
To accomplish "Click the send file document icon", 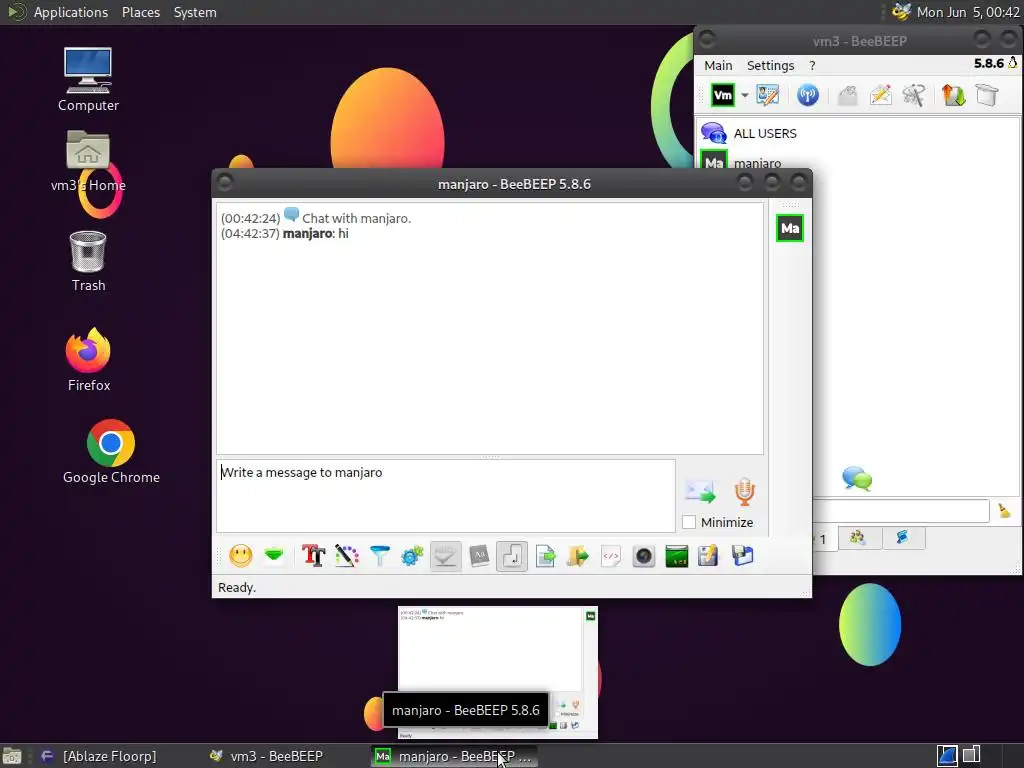I will pos(545,556).
